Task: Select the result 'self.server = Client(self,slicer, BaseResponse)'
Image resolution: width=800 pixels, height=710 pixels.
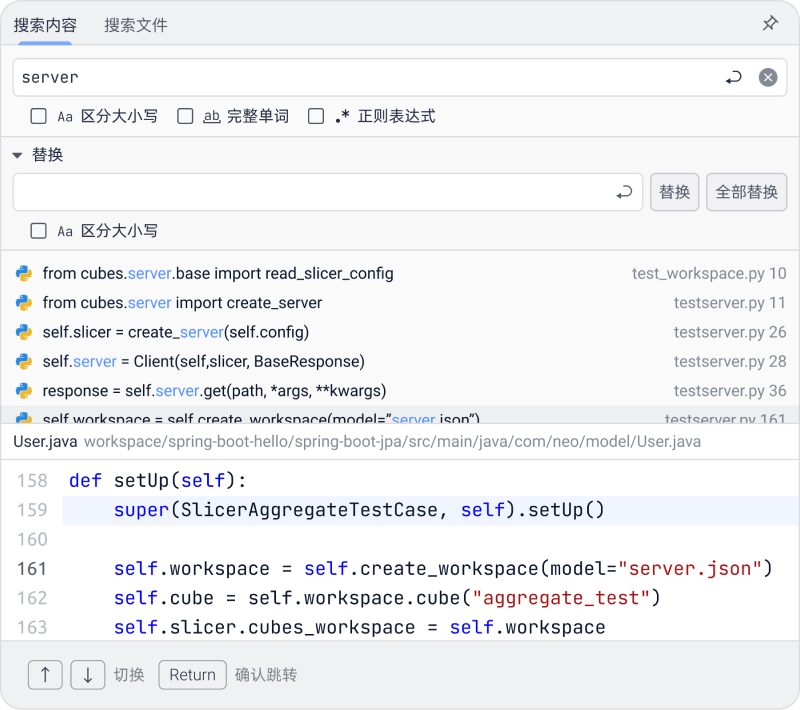Action: (x=400, y=362)
